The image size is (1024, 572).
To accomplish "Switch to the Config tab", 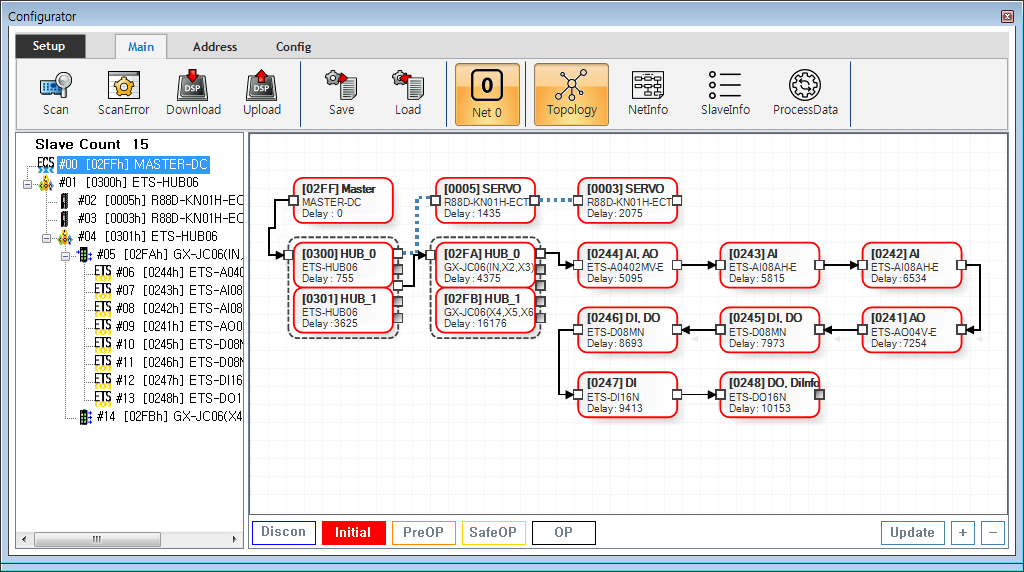I will click(293, 47).
